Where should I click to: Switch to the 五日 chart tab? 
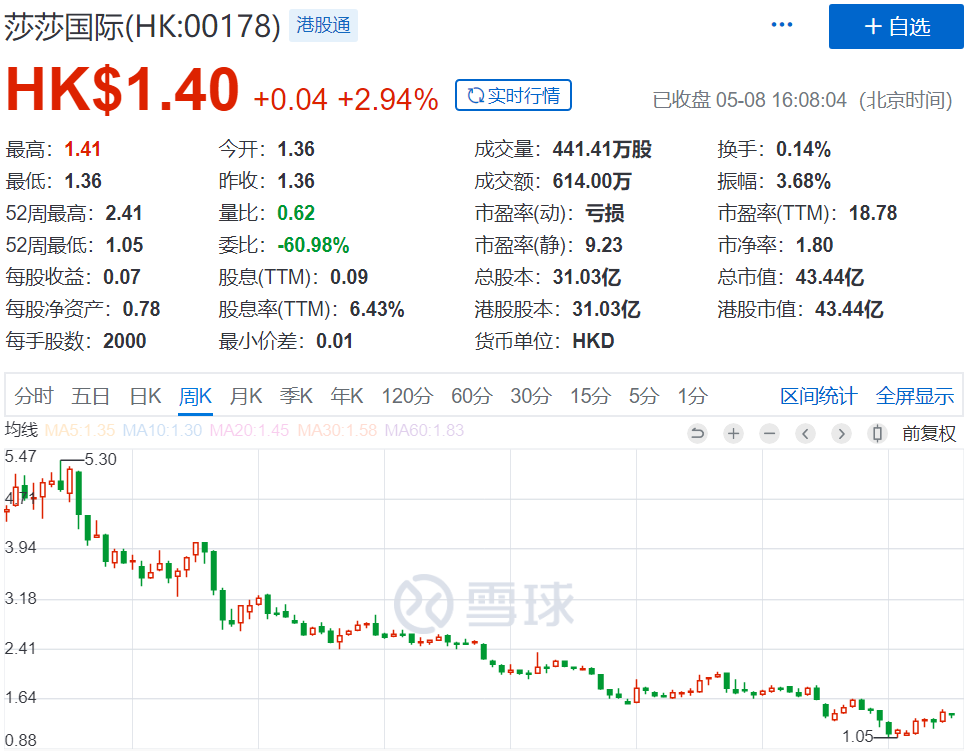coord(91,396)
